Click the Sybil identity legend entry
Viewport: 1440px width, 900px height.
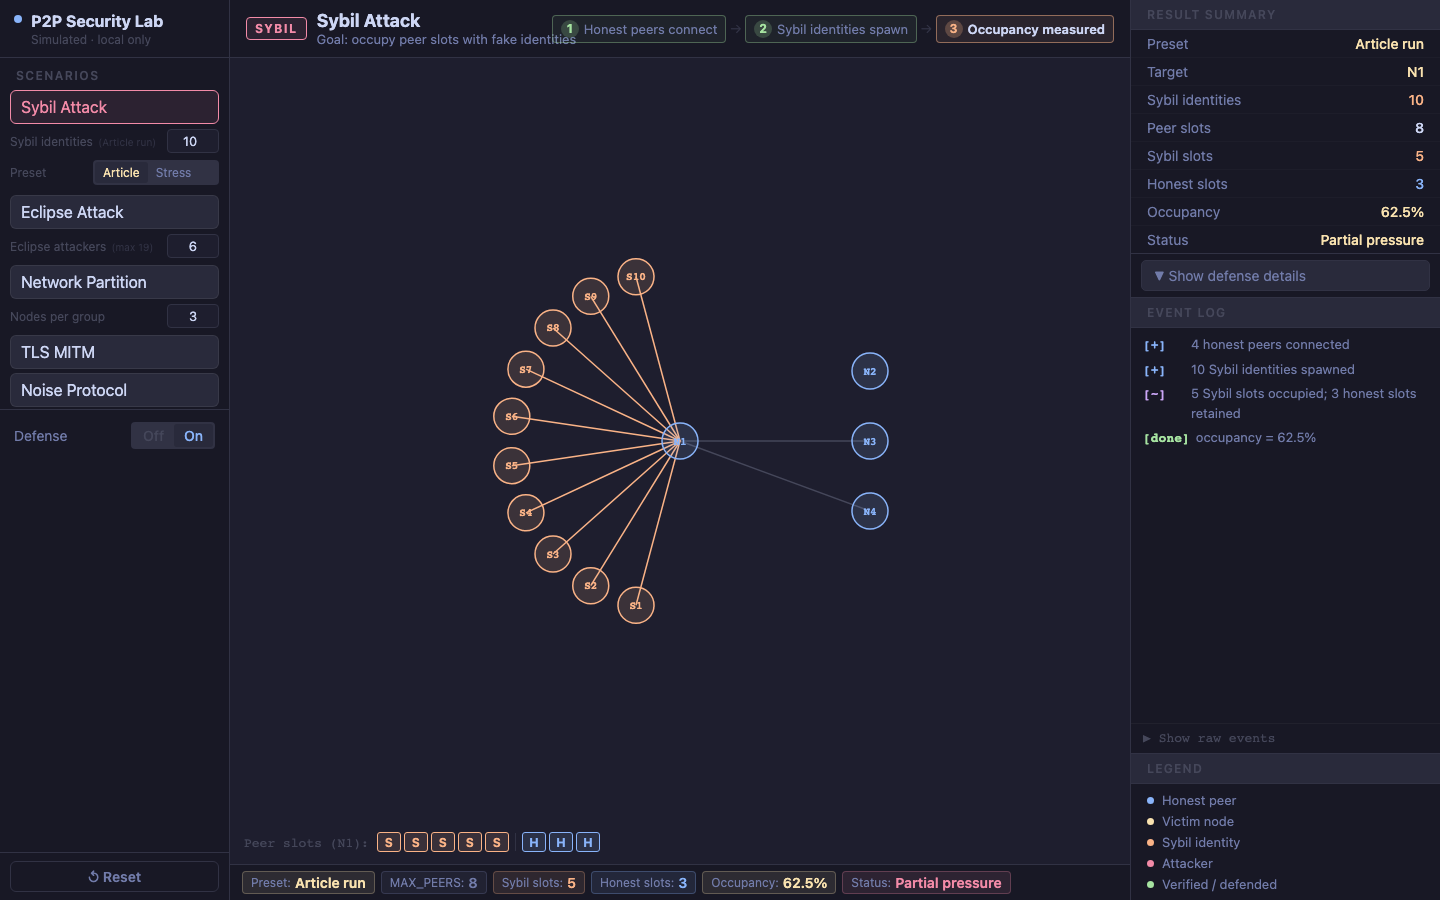pos(1193,843)
